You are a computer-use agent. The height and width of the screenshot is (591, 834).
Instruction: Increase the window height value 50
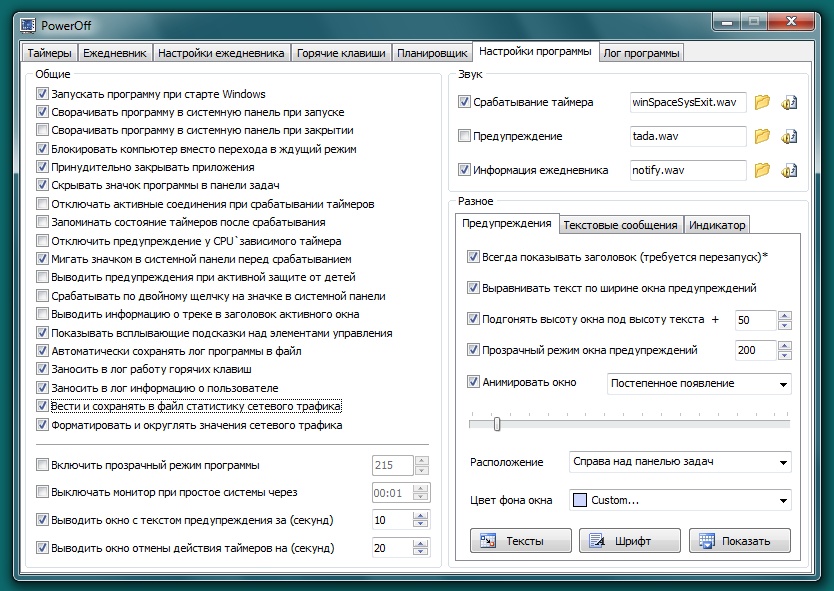[x=784, y=315]
